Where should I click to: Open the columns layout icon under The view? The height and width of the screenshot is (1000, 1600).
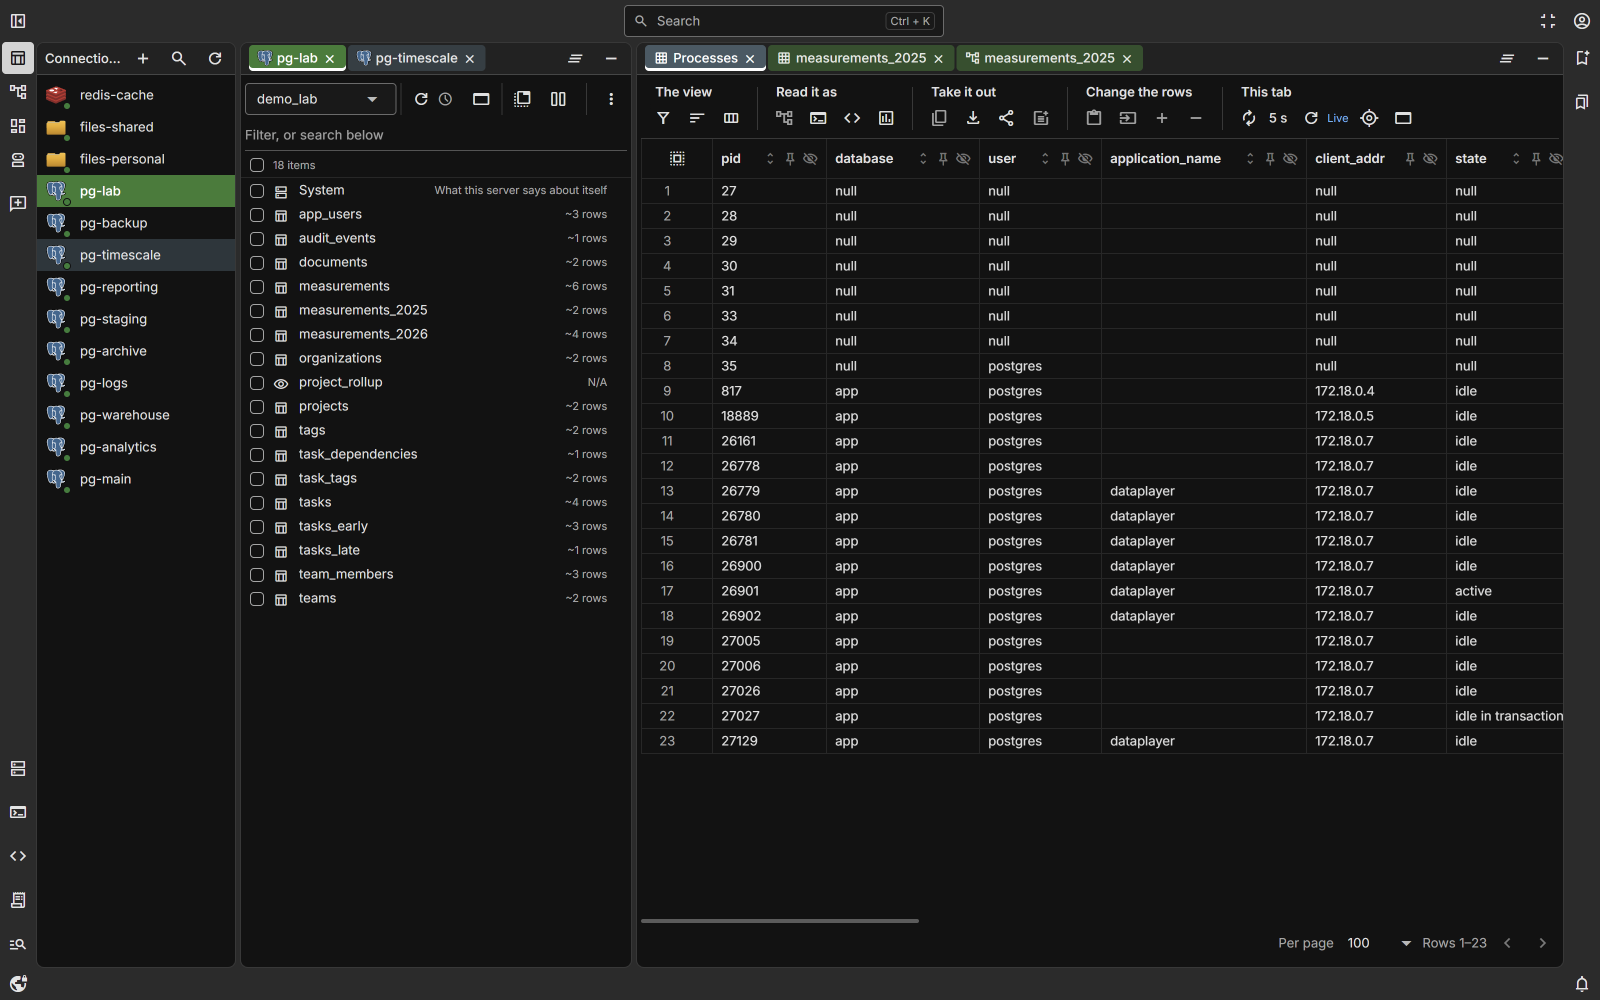pyautogui.click(x=731, y=118)
